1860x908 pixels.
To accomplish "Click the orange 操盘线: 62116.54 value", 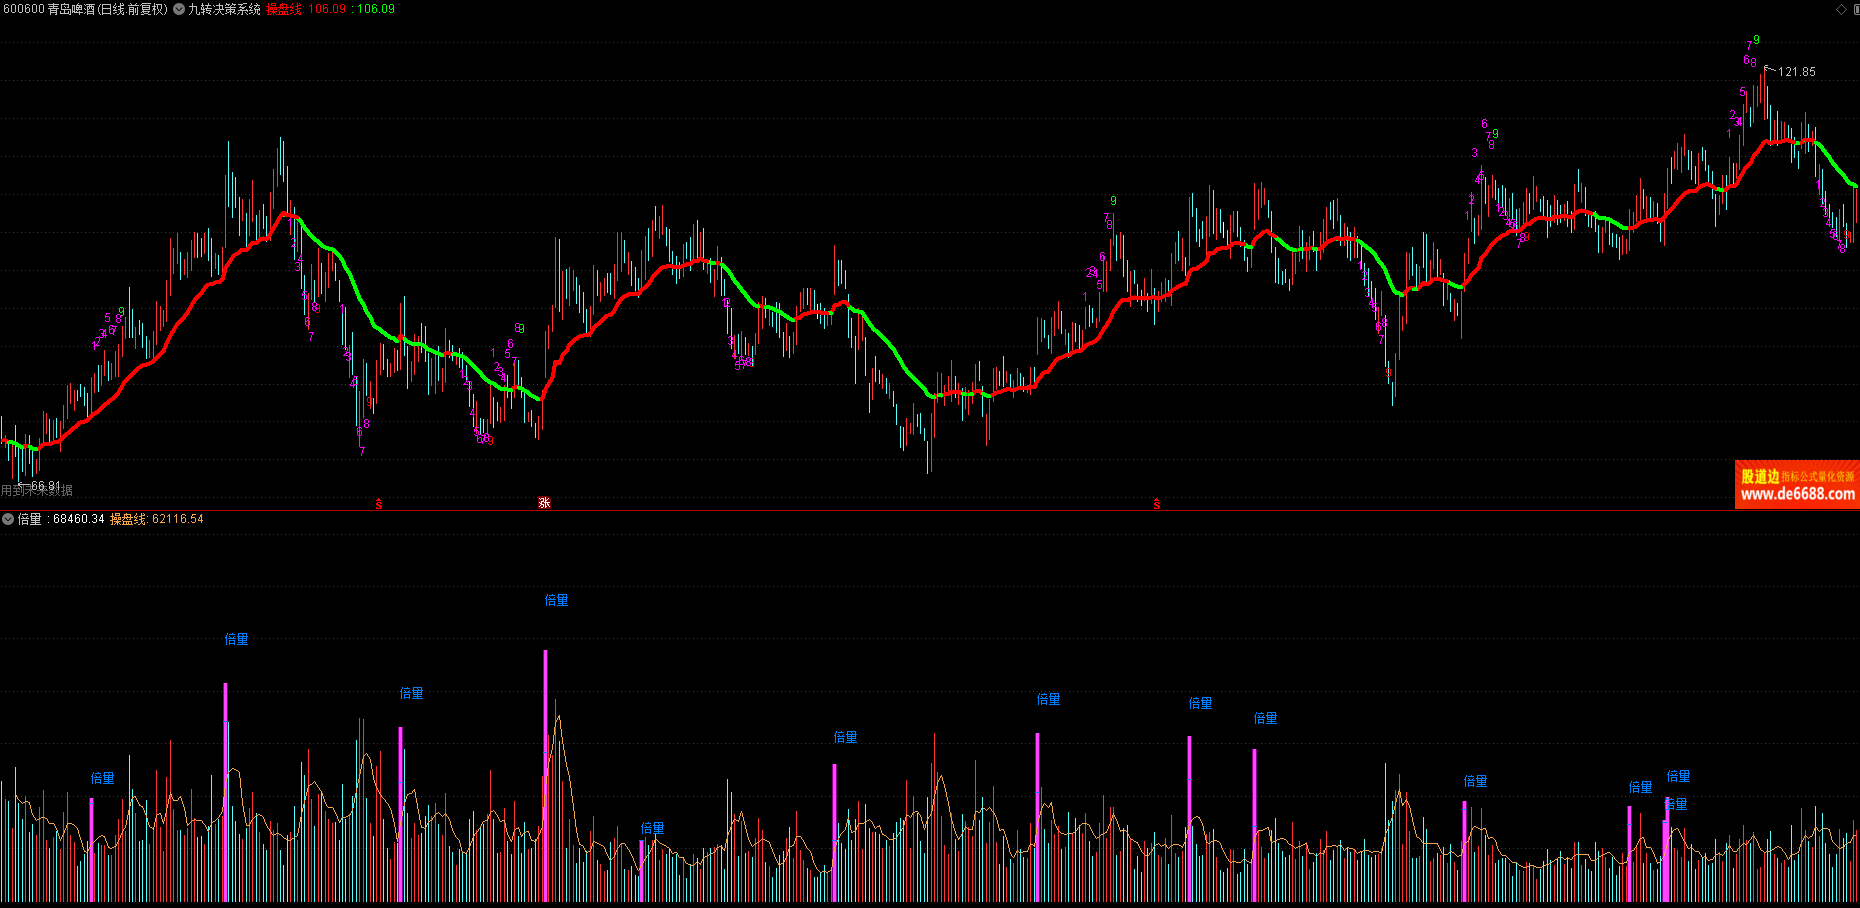I will tap(157, 519).
